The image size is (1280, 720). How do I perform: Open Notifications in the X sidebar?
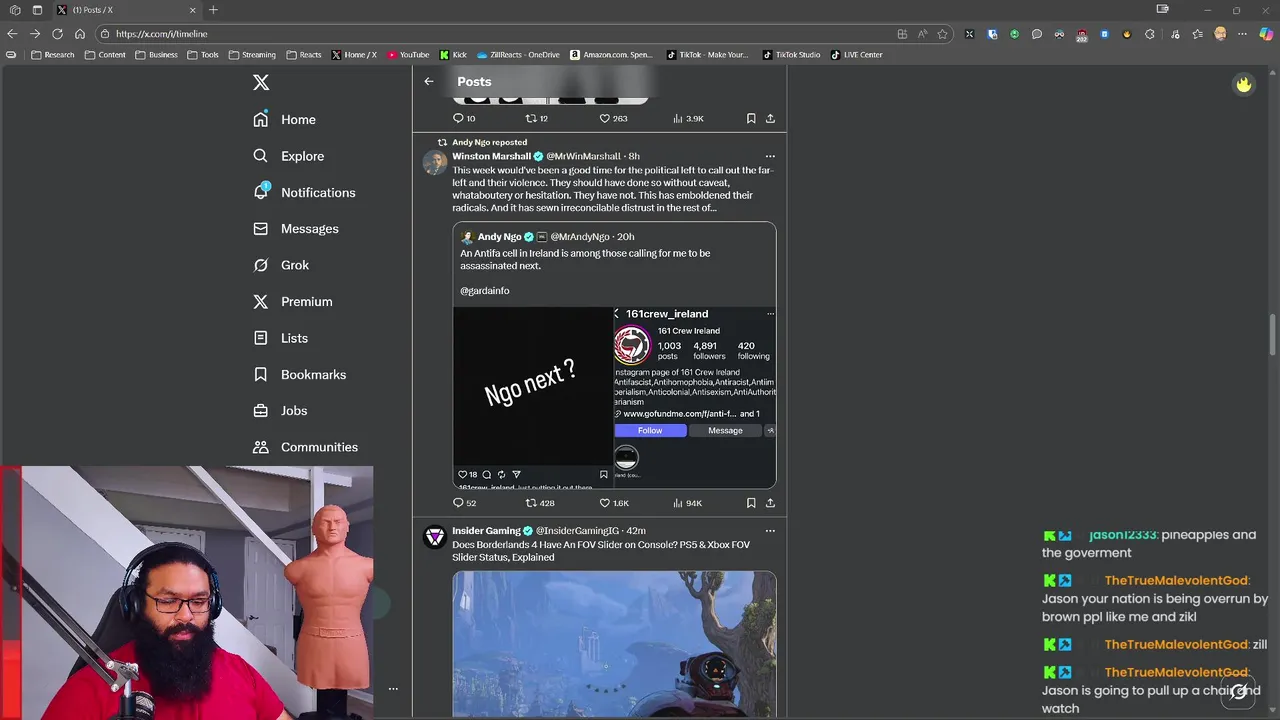click(x=304, y=192)
